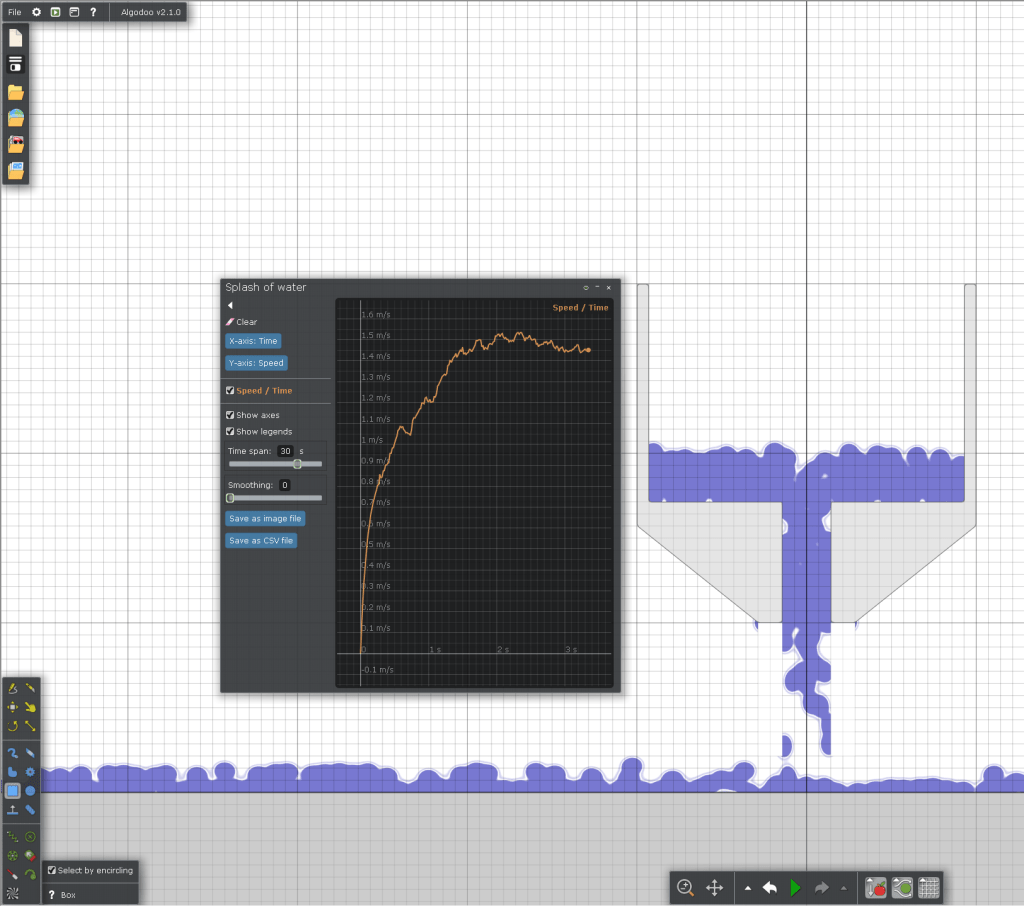This screenshot has width=1024, height=906.
Task: Collapse plot panel with the left arrow
Action: (x=230, y=305)
